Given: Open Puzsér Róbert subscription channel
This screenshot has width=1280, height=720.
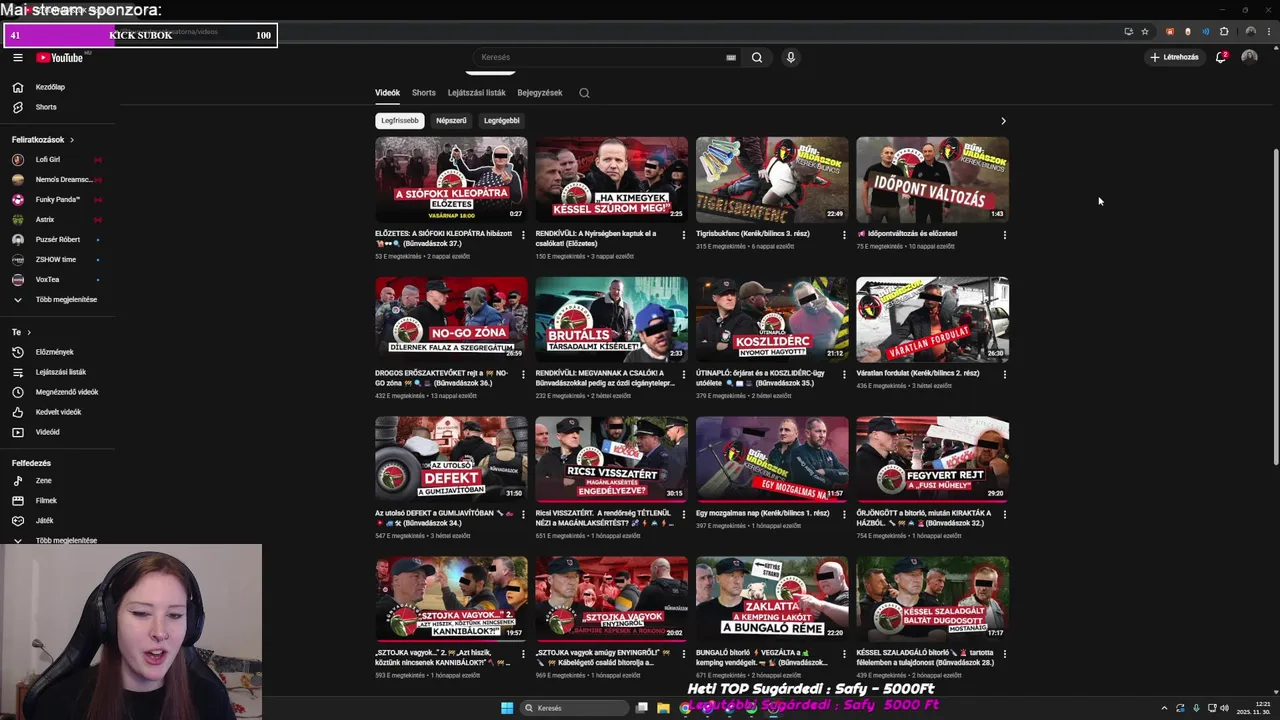Looking at the screenshot, I should coord(58,239).
